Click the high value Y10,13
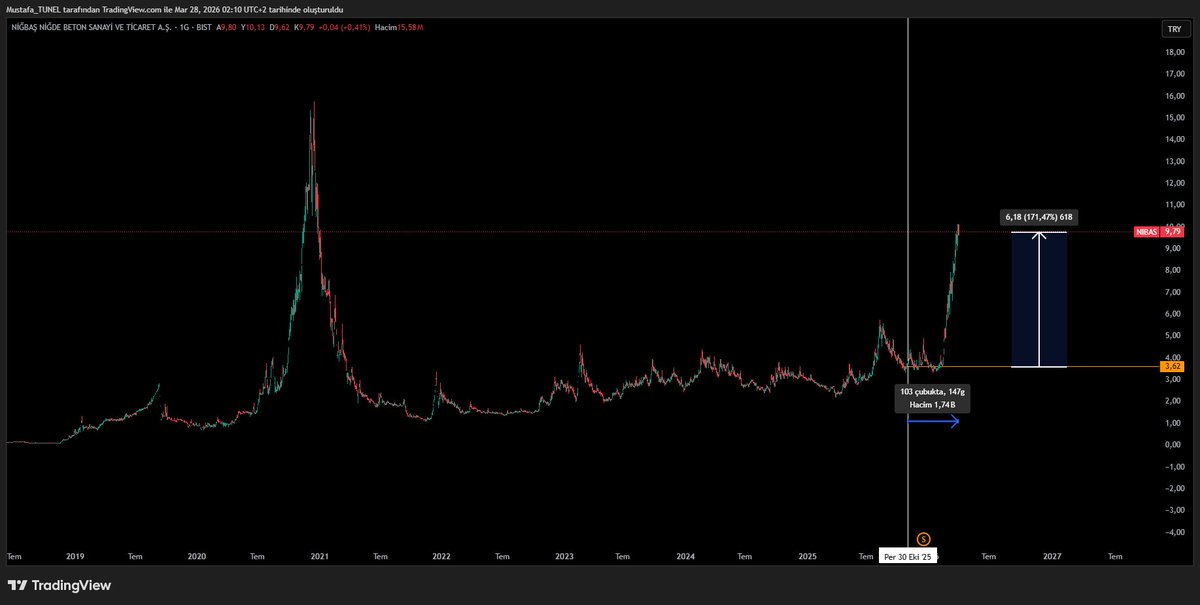Image resolution: width=1200 pixels, height=605 pixels. 254,27
